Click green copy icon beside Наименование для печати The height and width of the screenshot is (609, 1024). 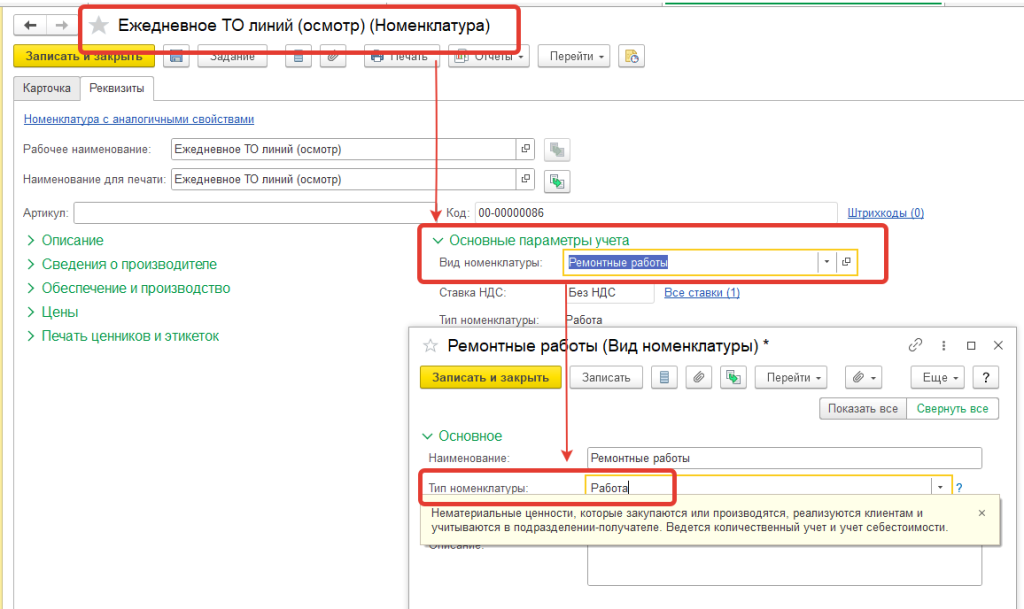click(x=557, y=180)
